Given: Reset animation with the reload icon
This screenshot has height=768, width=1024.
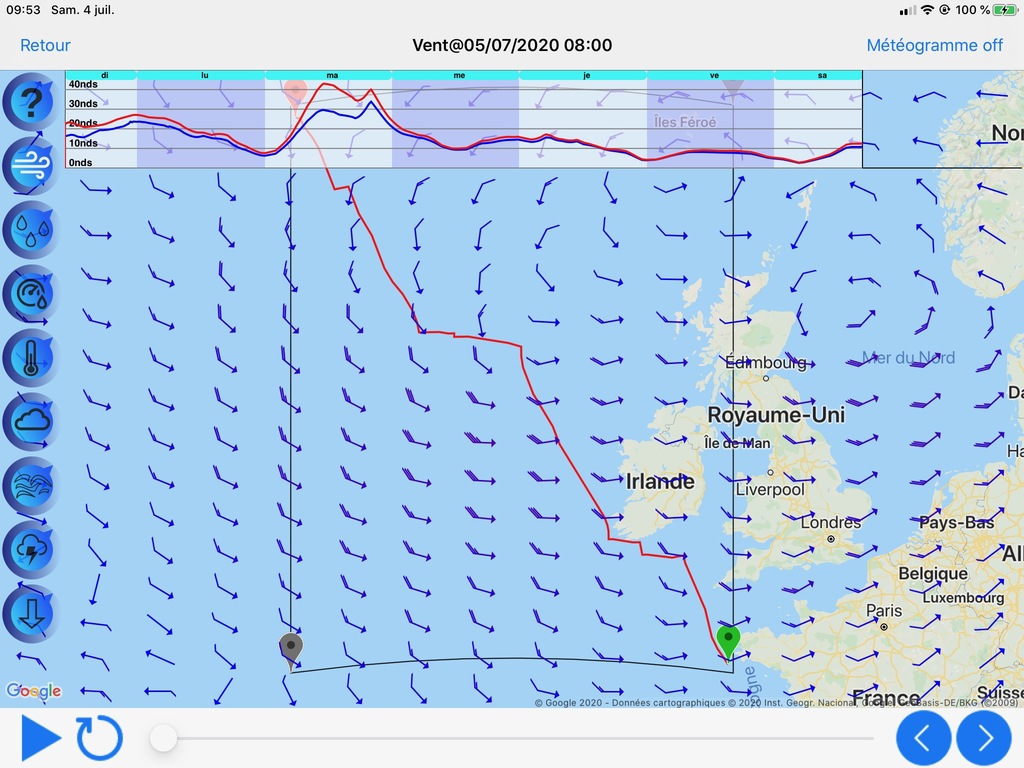Looking at the screenshot, I should coord(99,738).
